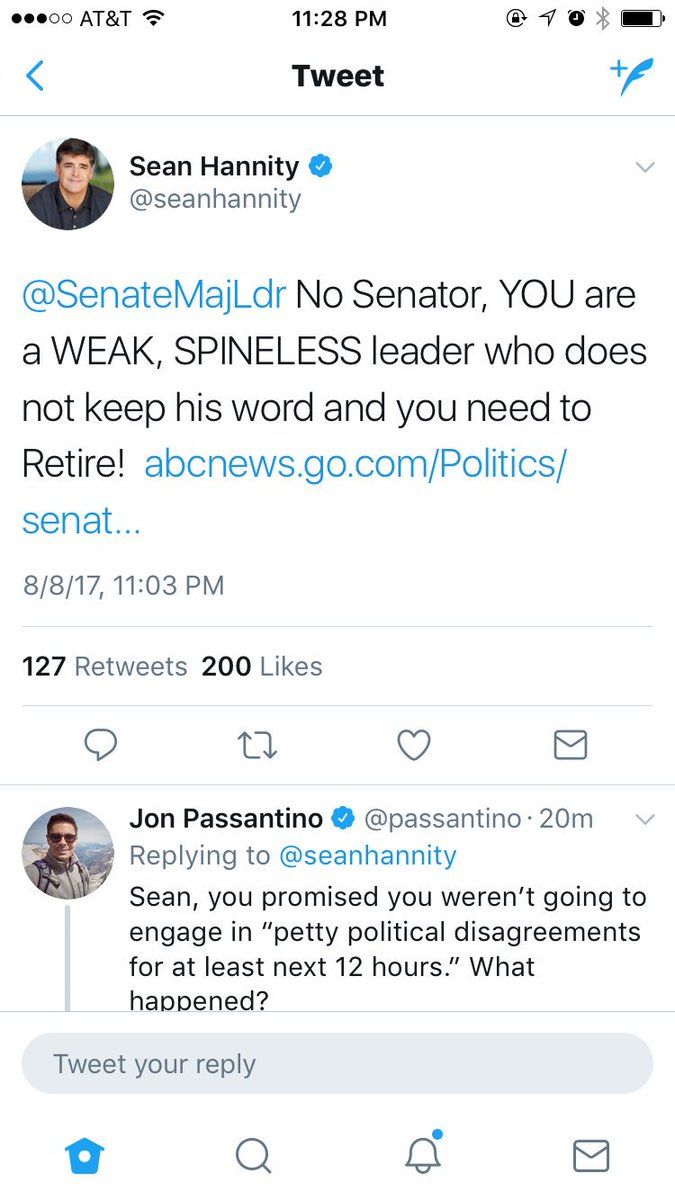The height and width of the screenshot is (1200, 675).
Task: Tap the Tweet your reply field
Action: coord(337,1064)
